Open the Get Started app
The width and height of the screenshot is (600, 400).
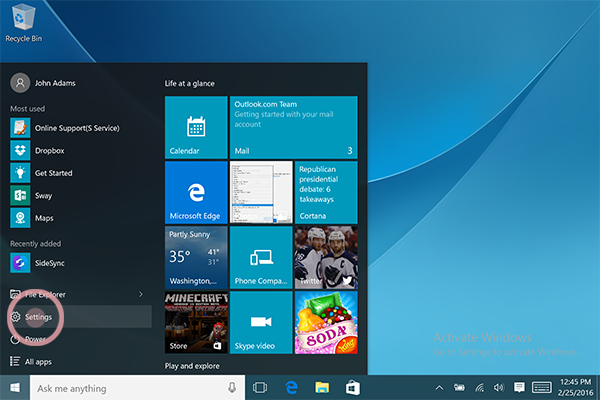[x=80, y=173]
